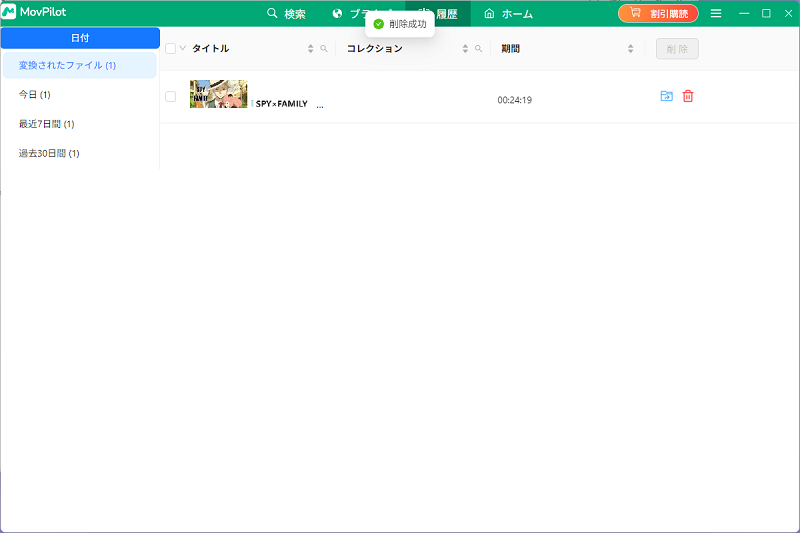Click the 削除成功 success notification

[x=400, y=24]
